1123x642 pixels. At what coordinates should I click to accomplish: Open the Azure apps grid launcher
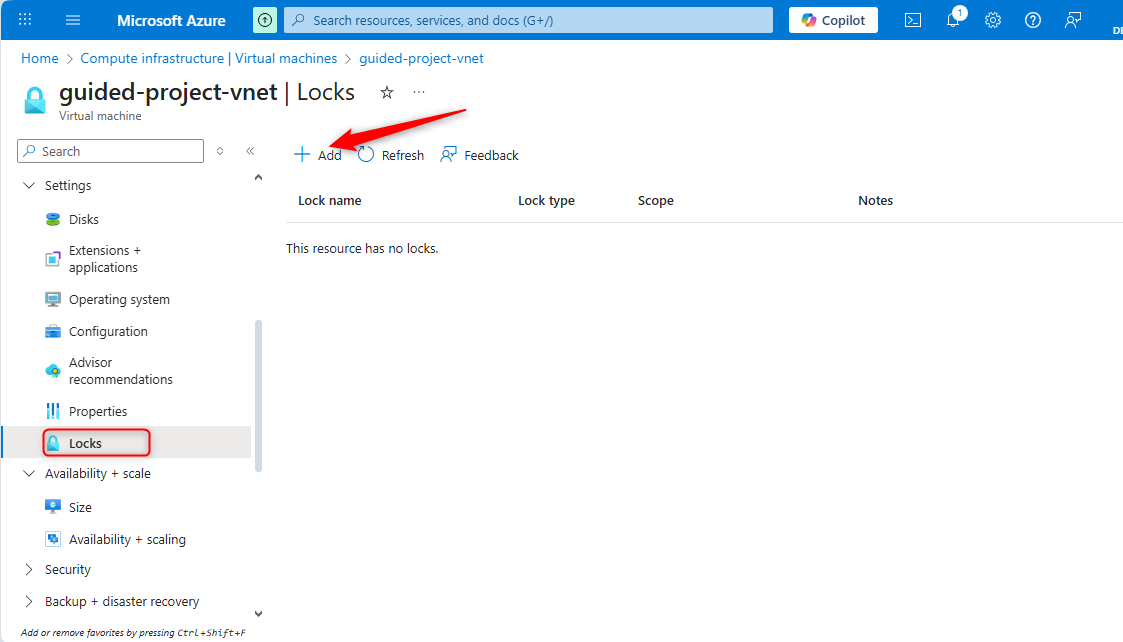[25, 20]
